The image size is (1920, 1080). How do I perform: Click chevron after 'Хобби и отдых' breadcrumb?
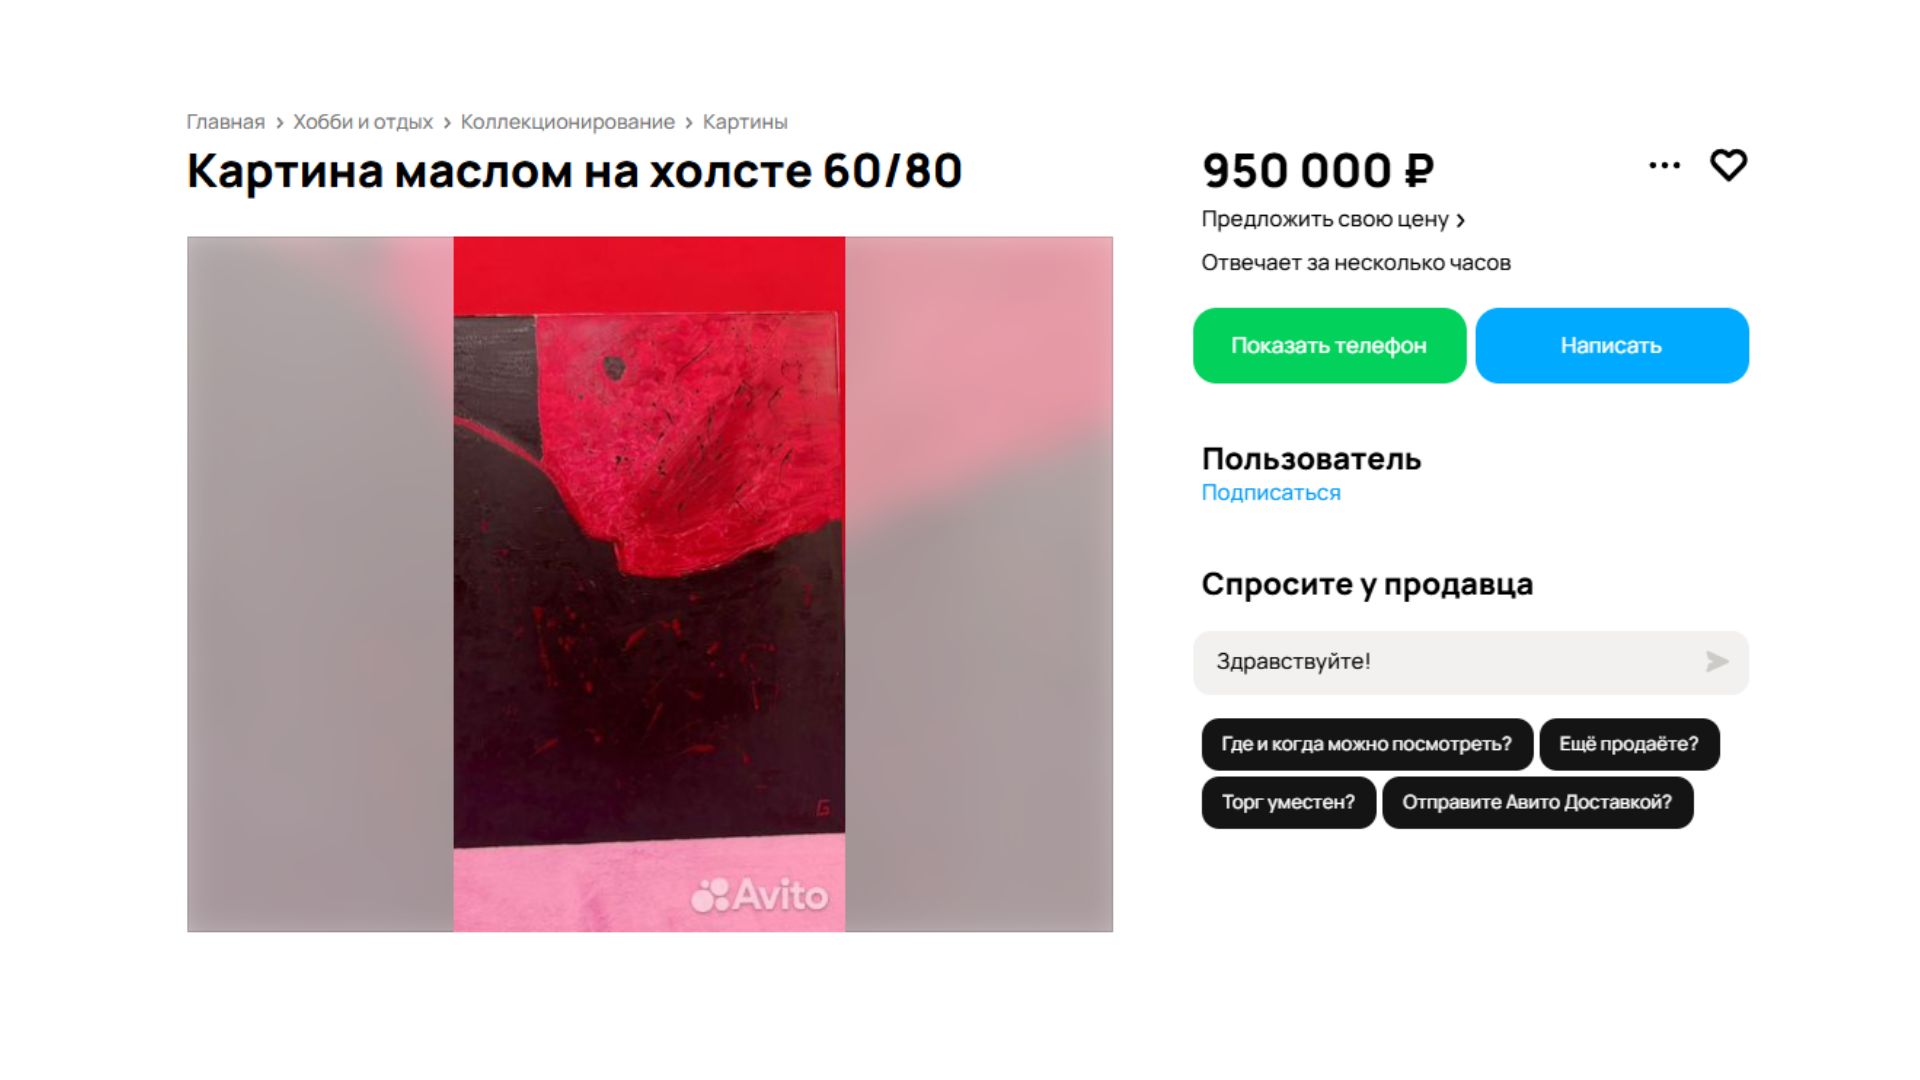click(447, 123)
